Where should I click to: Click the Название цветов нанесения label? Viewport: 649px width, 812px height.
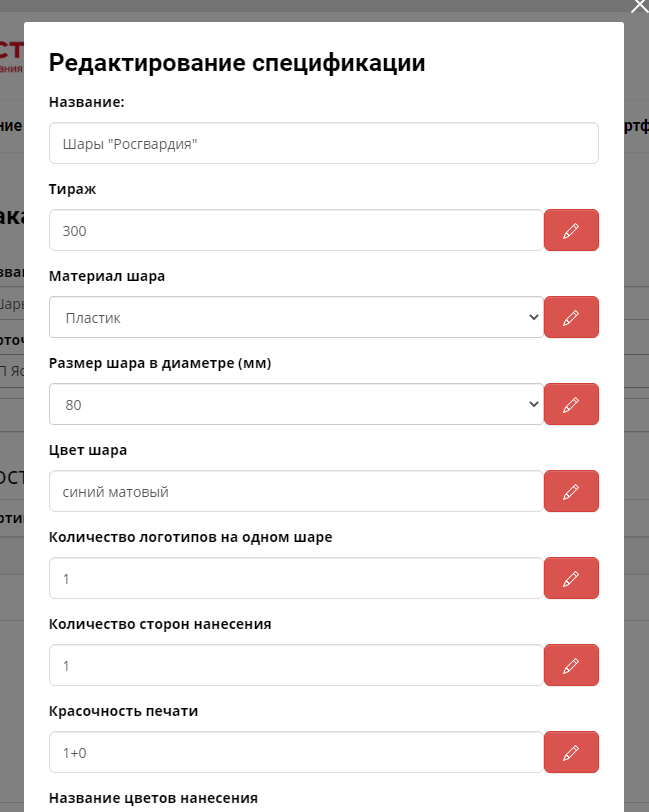[x=153, y=798]
